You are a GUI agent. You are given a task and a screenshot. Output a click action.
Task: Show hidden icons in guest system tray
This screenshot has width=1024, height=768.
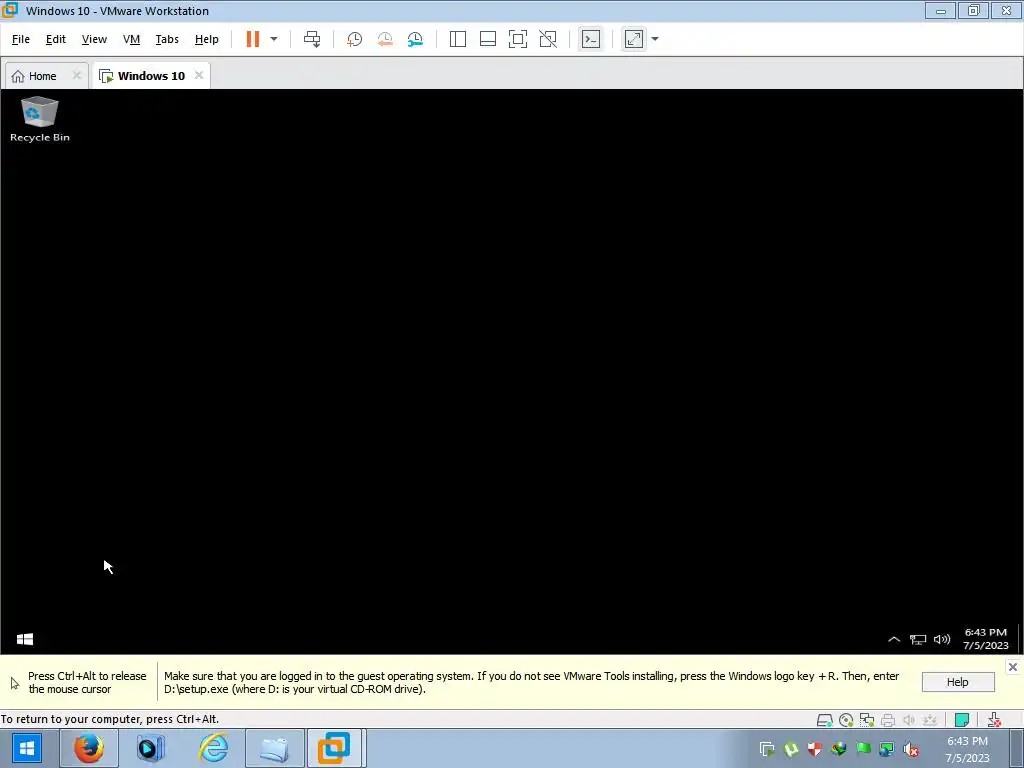(894, 639)
